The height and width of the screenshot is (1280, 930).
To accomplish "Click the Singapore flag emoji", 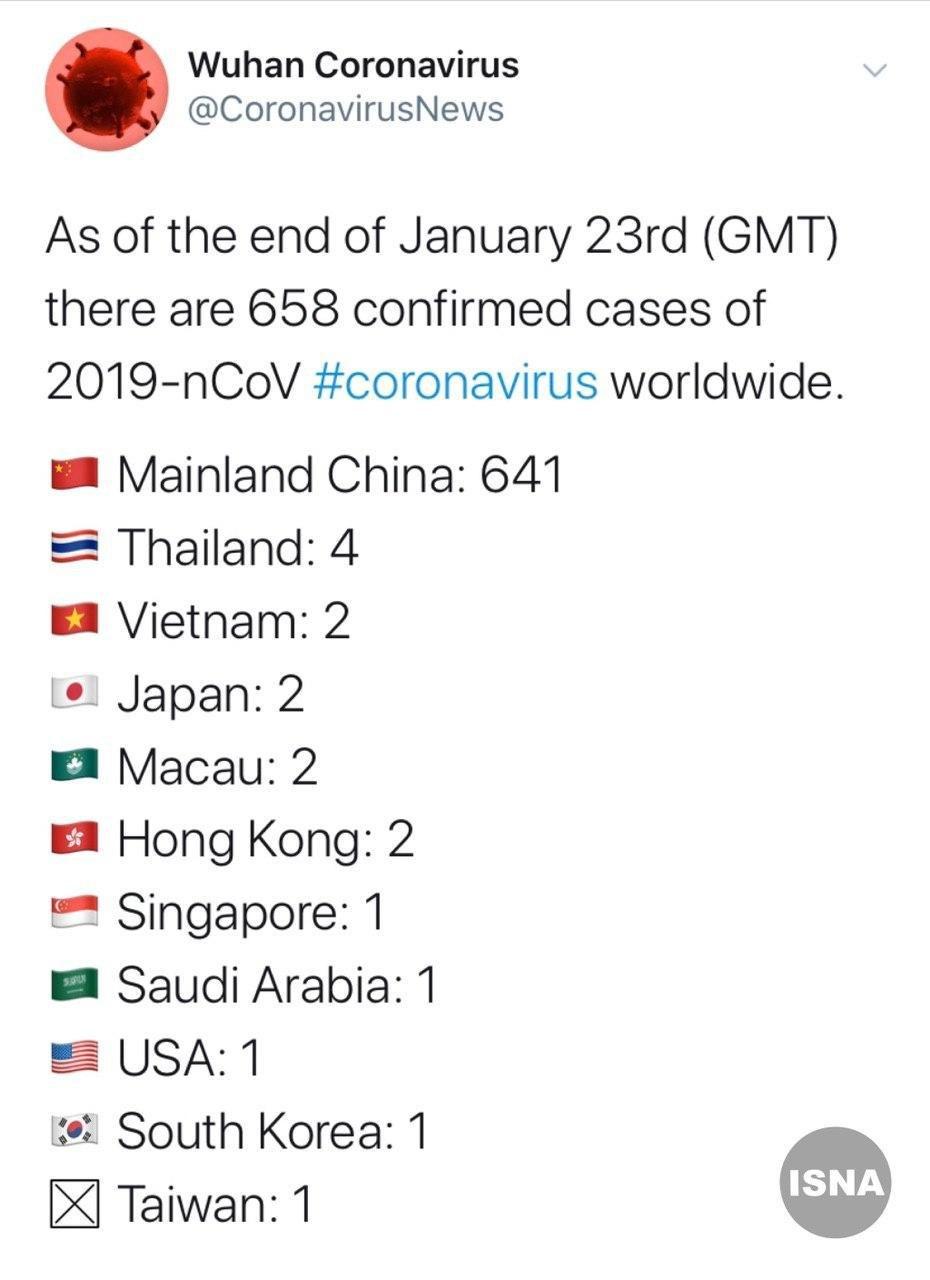I will coord(74,913).
